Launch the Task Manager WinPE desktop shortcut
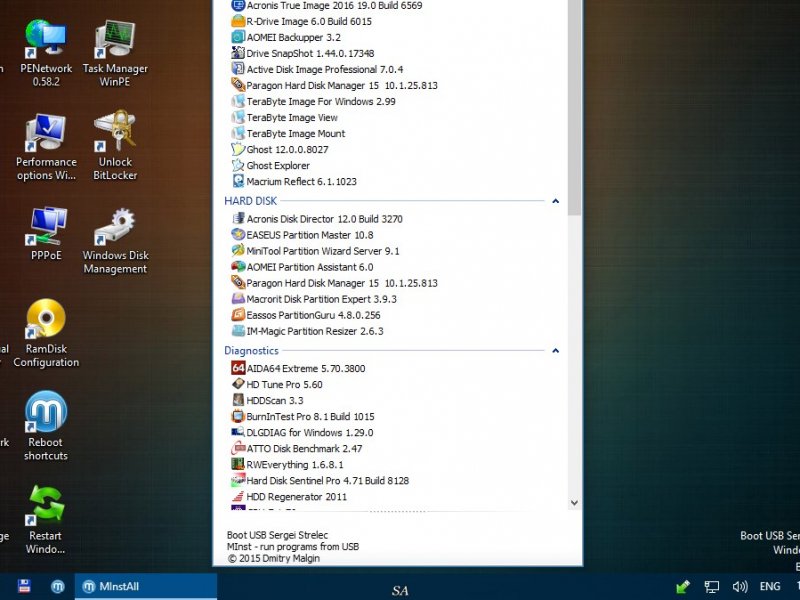 point(115,53)
